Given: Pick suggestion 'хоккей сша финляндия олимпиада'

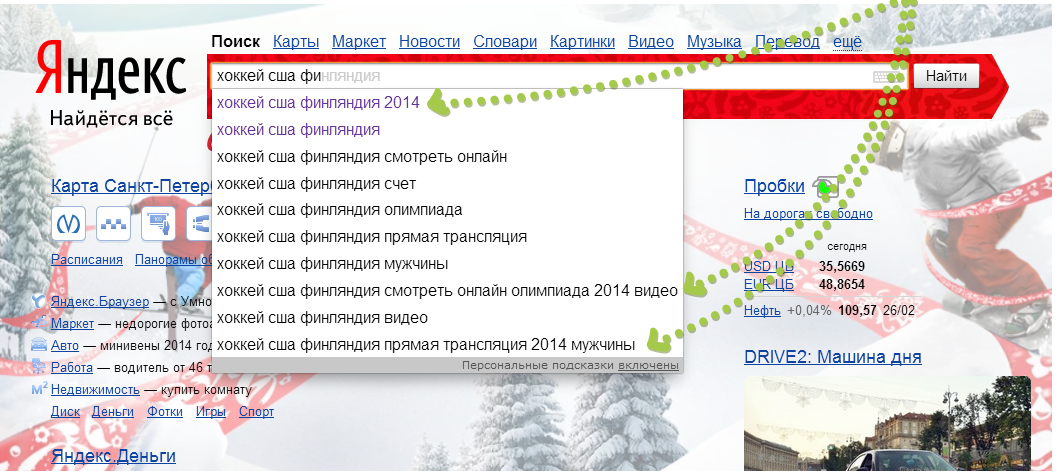Looking at the screenshot, I should (339, 210).
